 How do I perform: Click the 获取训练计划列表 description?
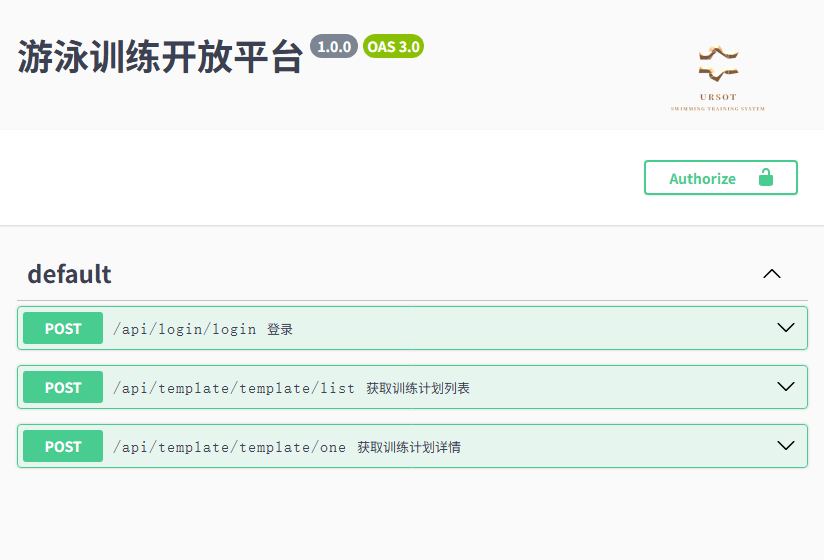418,388
